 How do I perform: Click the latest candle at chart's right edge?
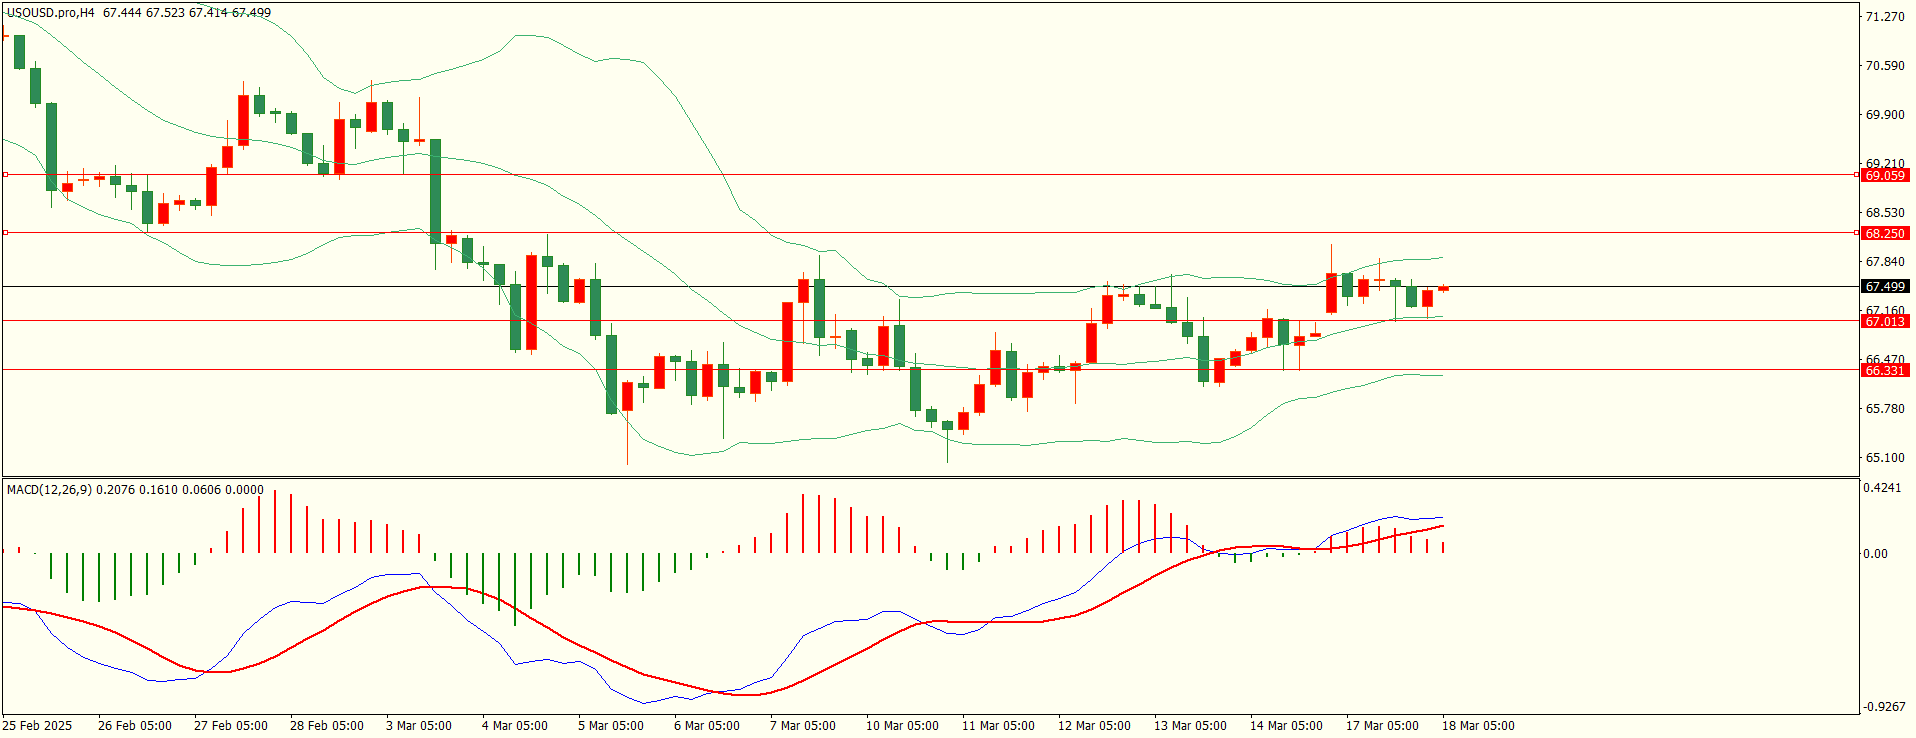pos(1443,288)
